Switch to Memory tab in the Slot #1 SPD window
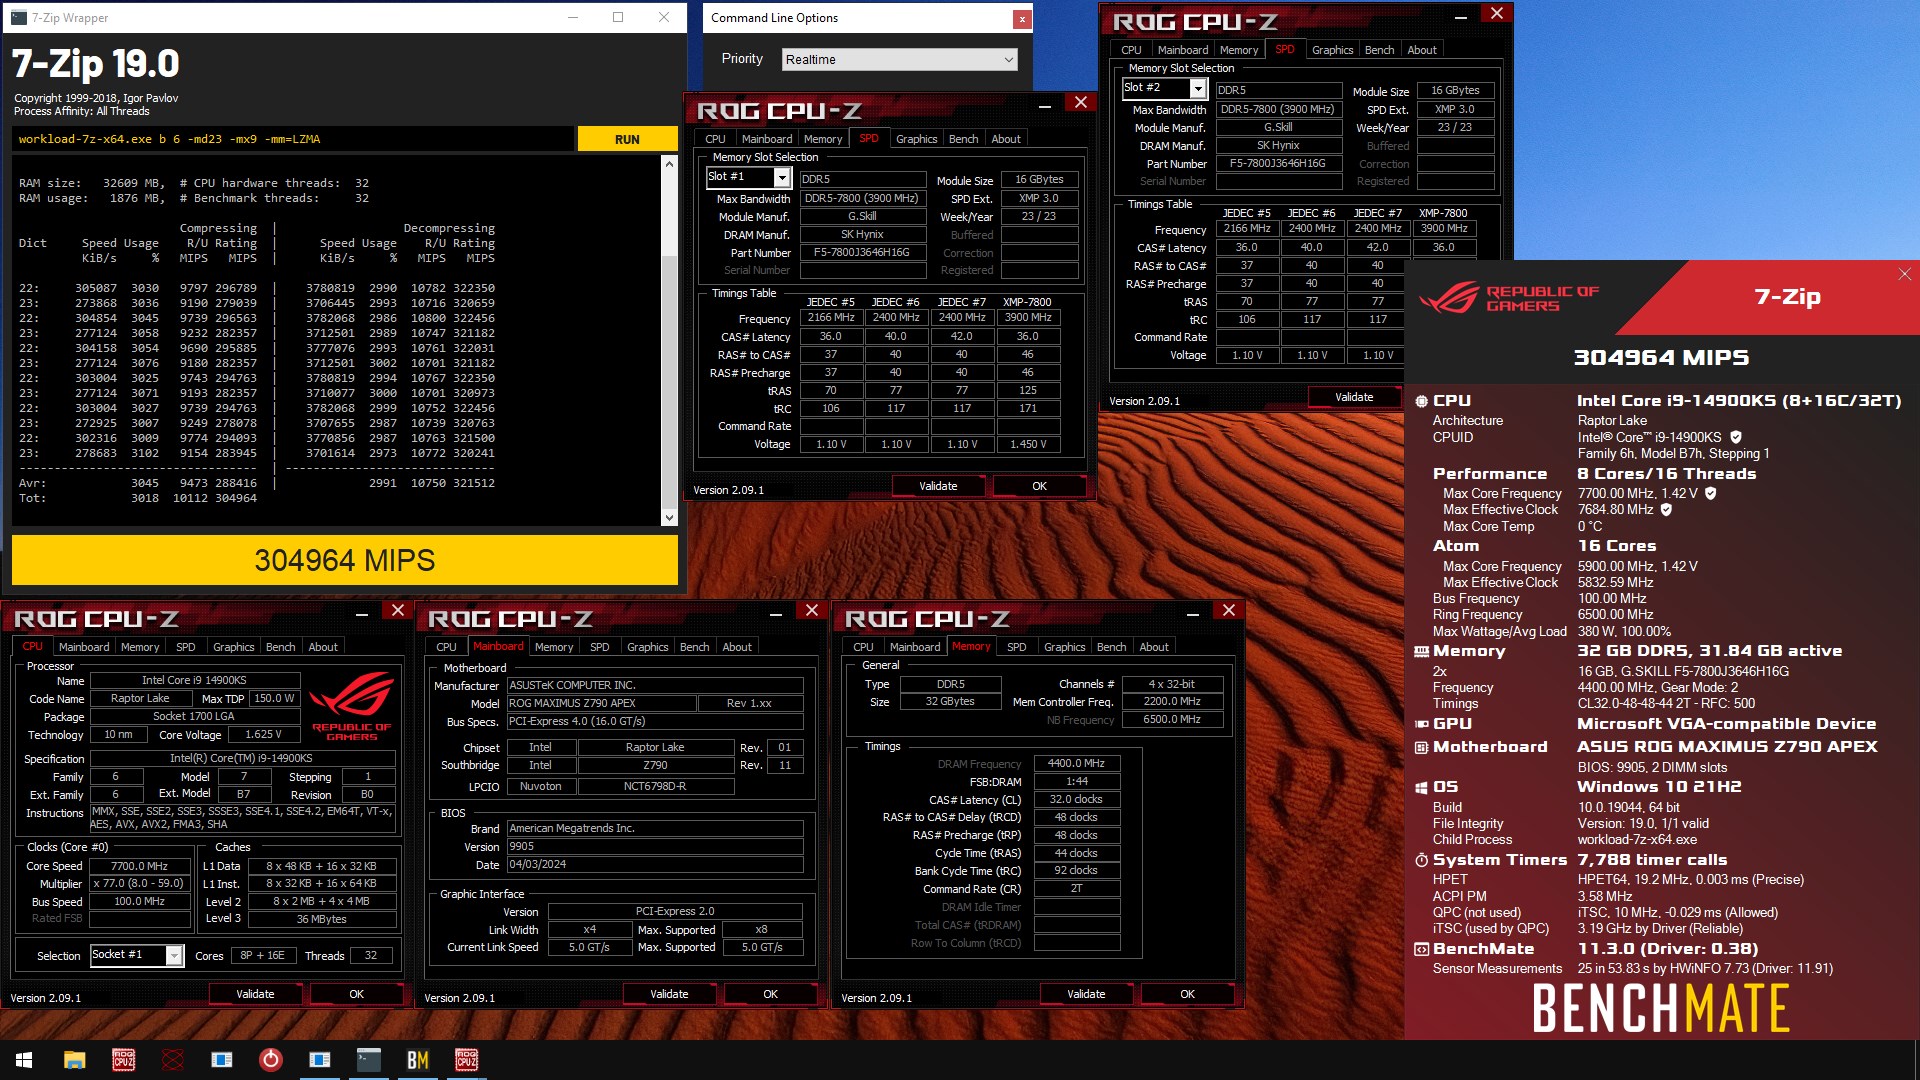Screen dimensions: 1920x1080 (x=823, y=139)
